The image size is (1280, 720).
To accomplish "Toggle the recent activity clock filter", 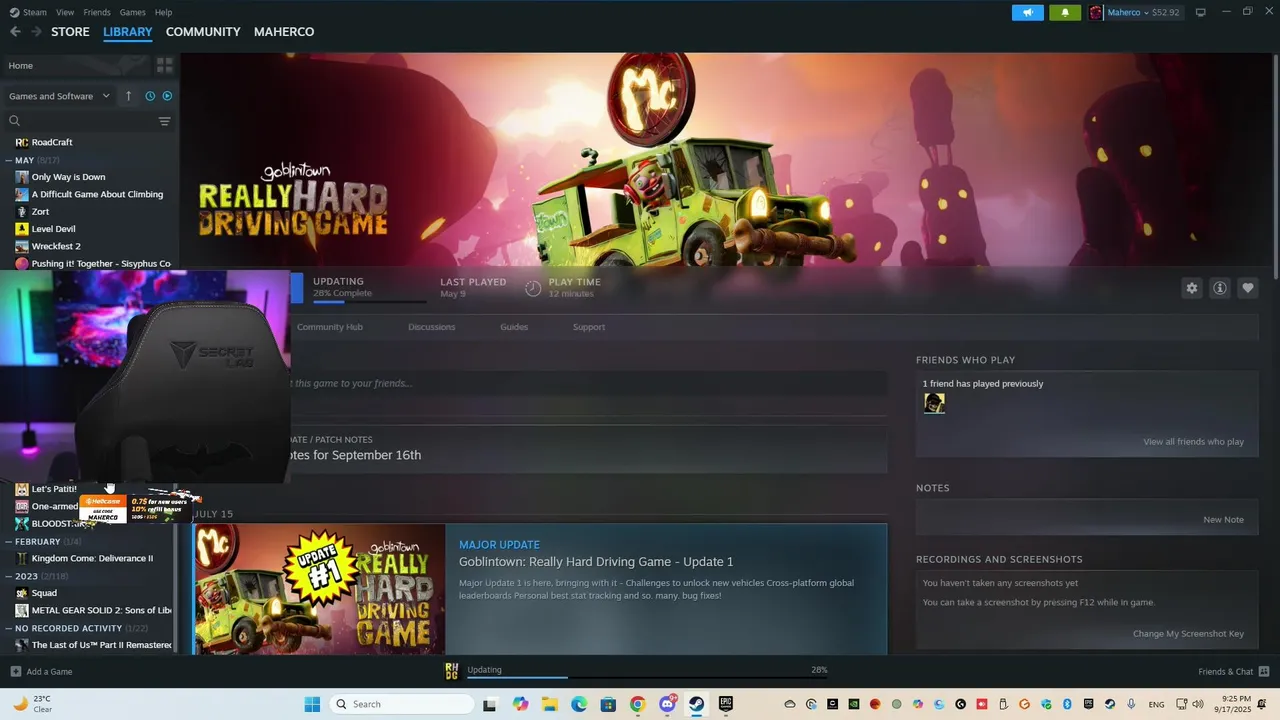I will (150, 96).
